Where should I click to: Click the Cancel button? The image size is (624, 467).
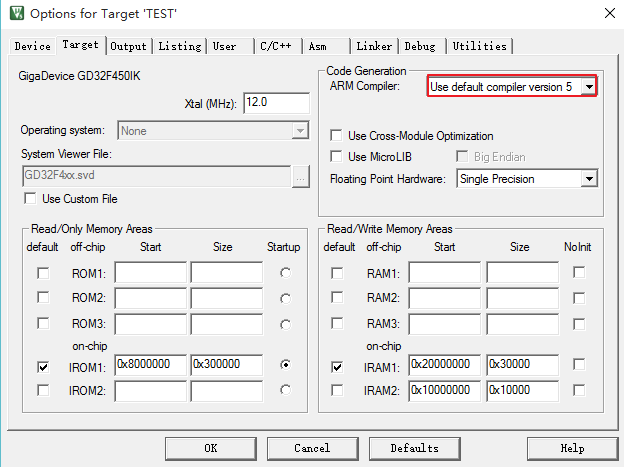pos(312,449)
